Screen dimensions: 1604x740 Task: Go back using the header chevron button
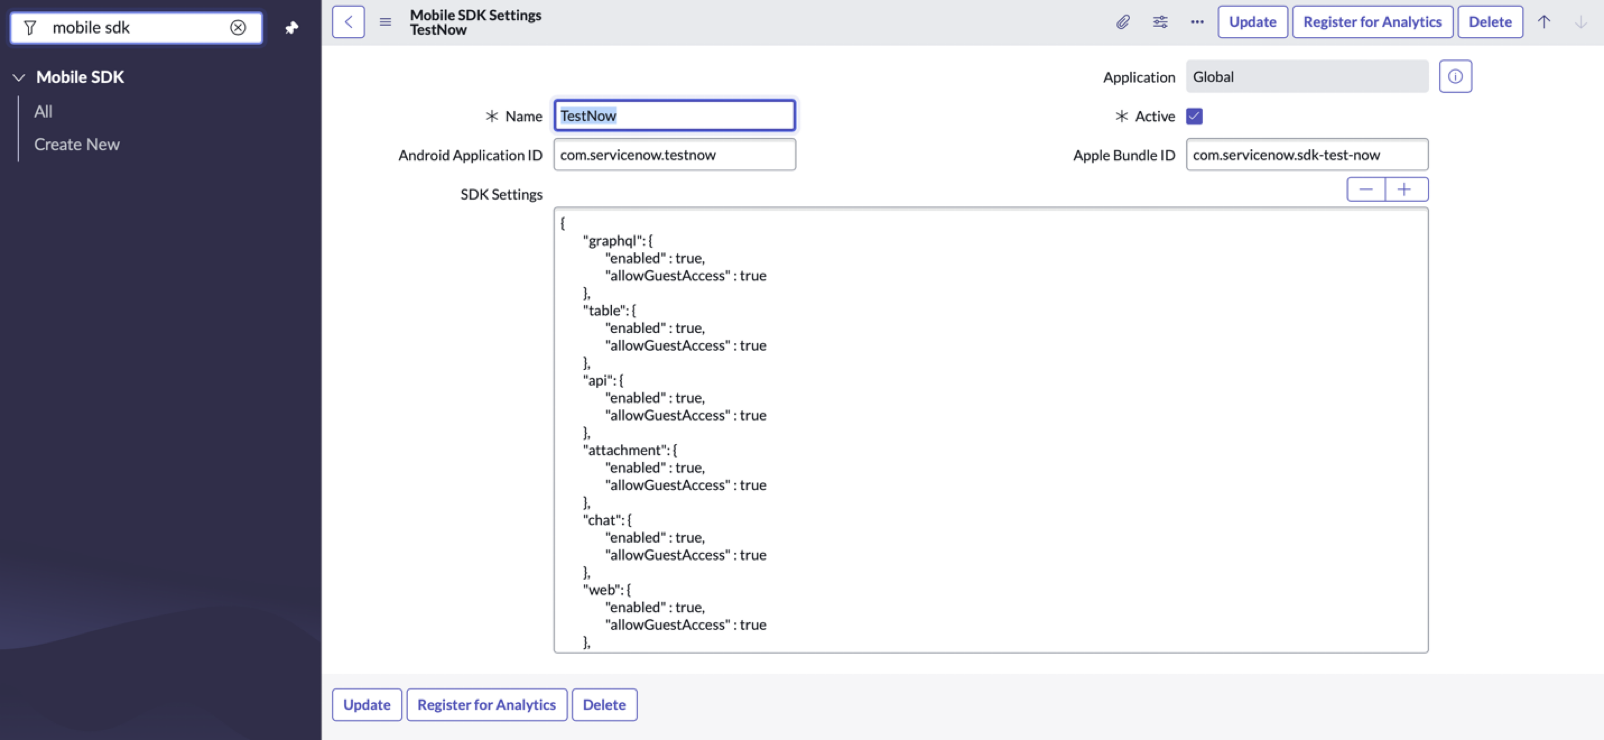tap(348, 22)
